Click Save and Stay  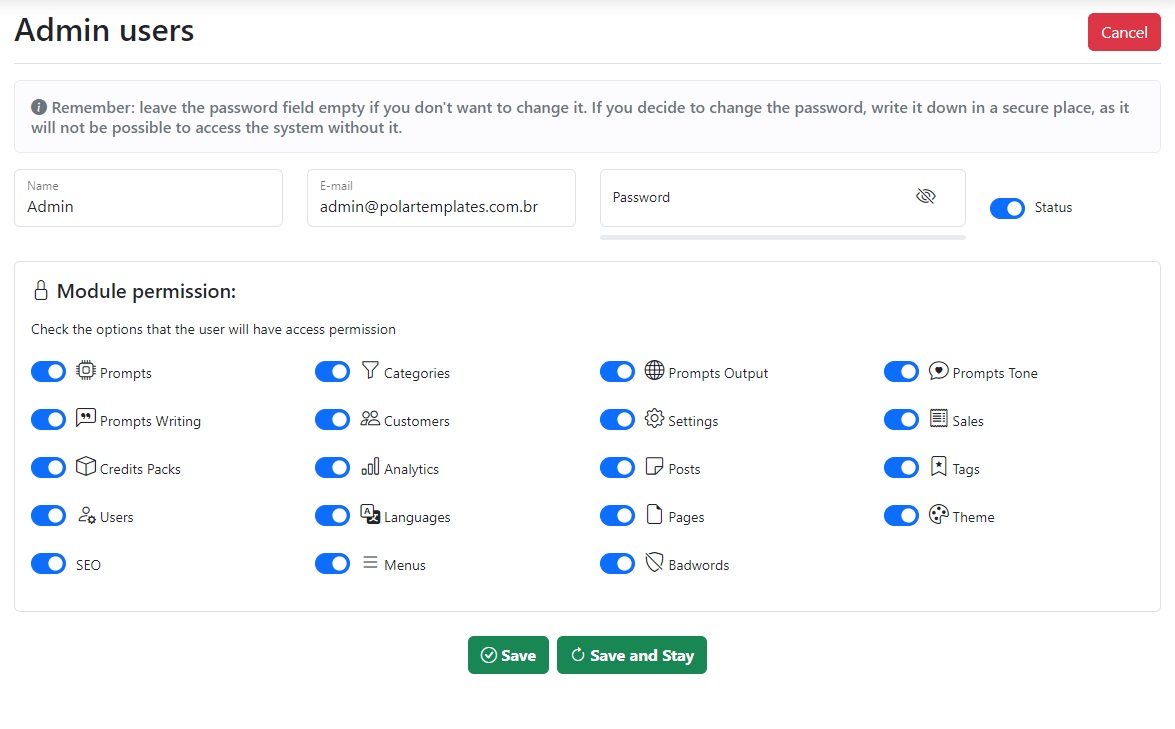632,656
